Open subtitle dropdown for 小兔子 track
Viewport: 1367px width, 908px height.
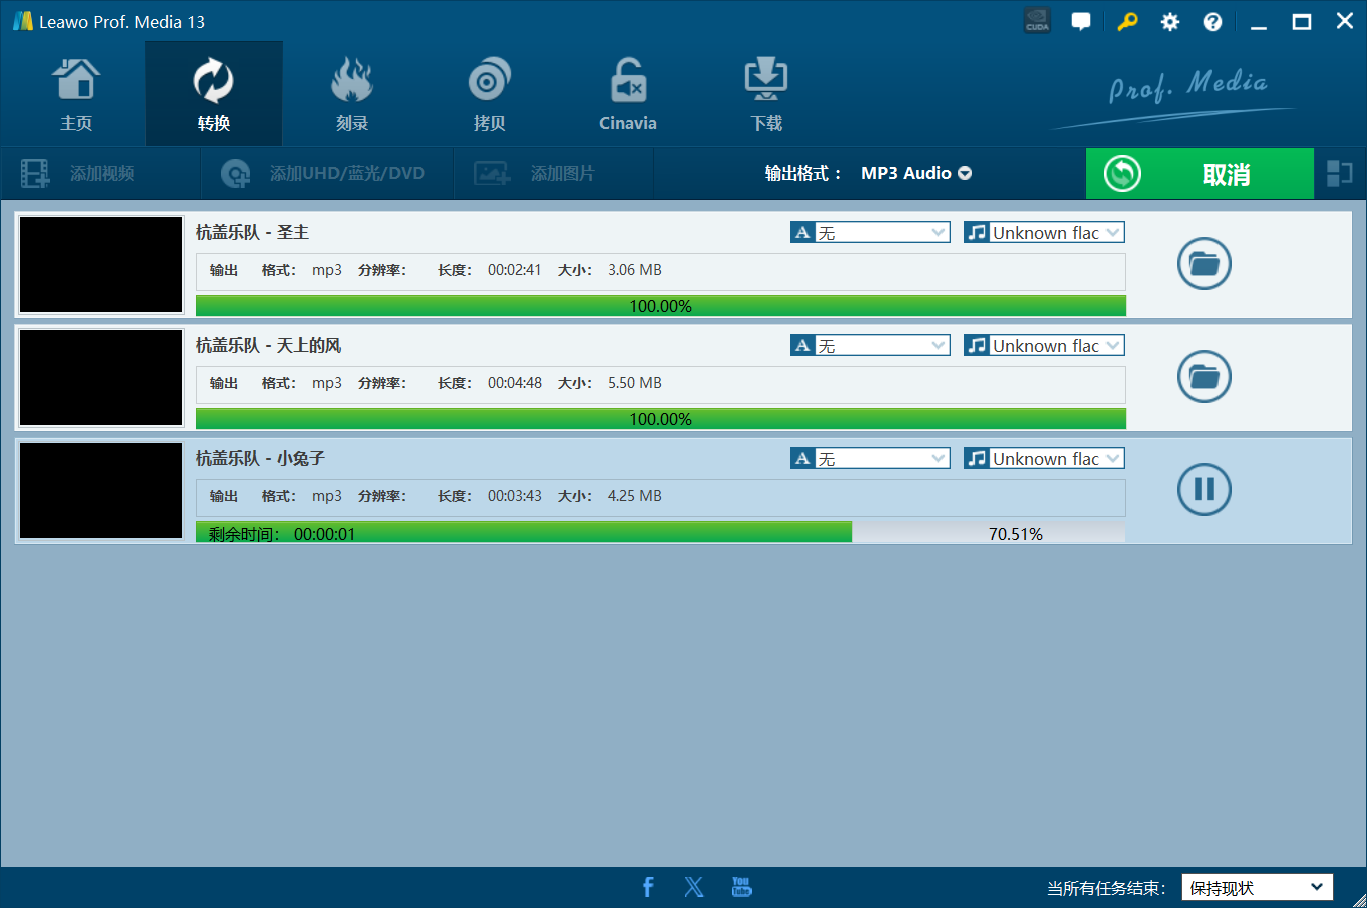point(870,459)
